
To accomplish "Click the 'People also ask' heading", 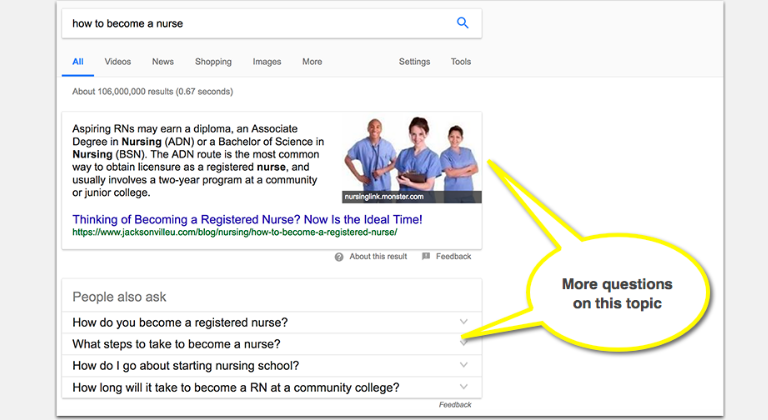I will point(119,297).
